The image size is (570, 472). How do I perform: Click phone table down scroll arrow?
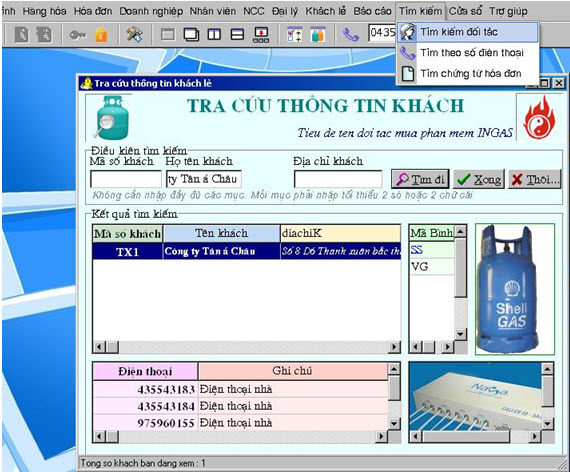[394, 423]
